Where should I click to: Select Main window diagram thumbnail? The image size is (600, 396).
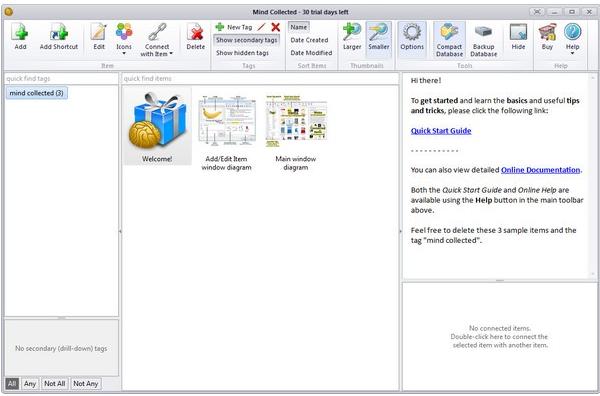pos(295,133)
